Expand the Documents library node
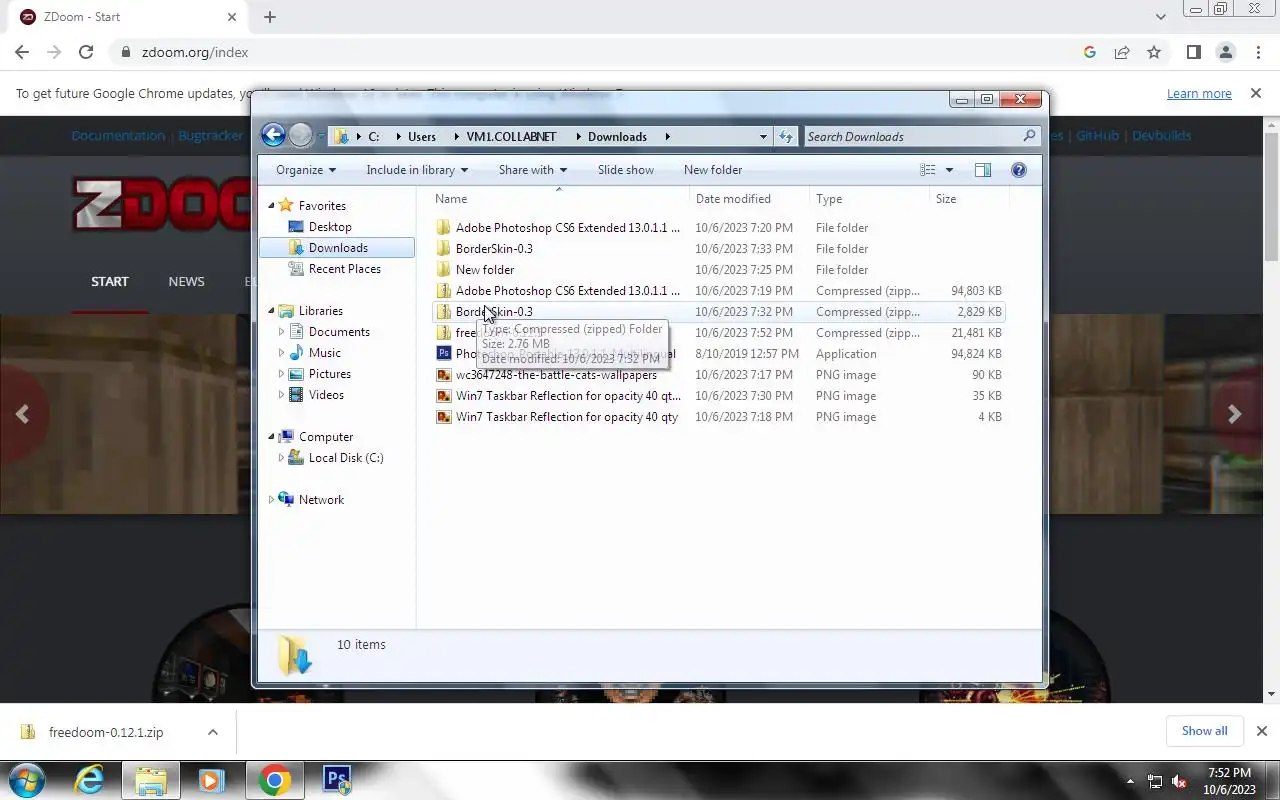This screenshot has width=1280, height=800. [281, 332]
